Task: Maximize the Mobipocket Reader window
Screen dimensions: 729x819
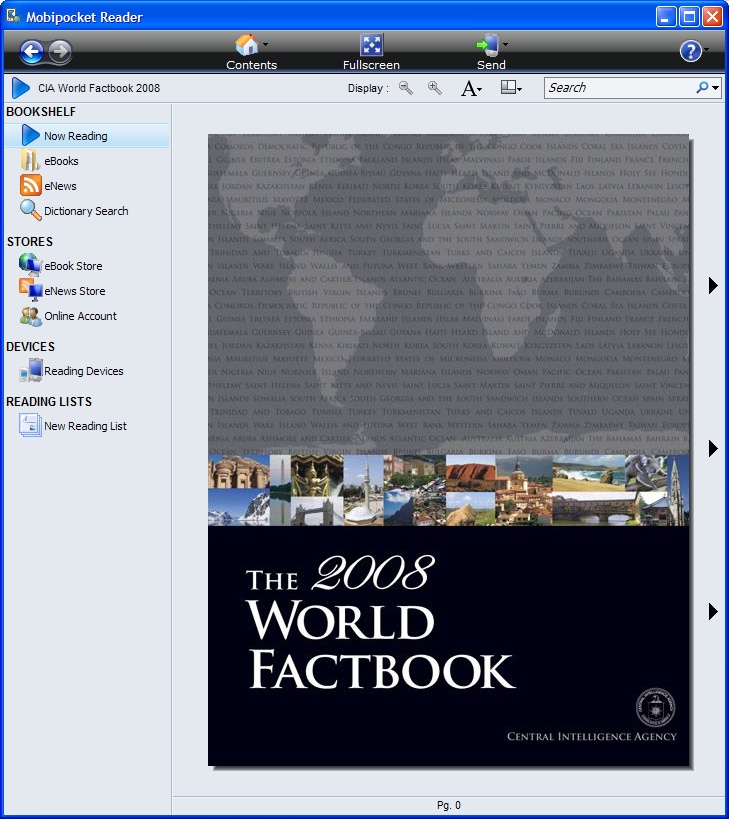Action: (689, 17)
